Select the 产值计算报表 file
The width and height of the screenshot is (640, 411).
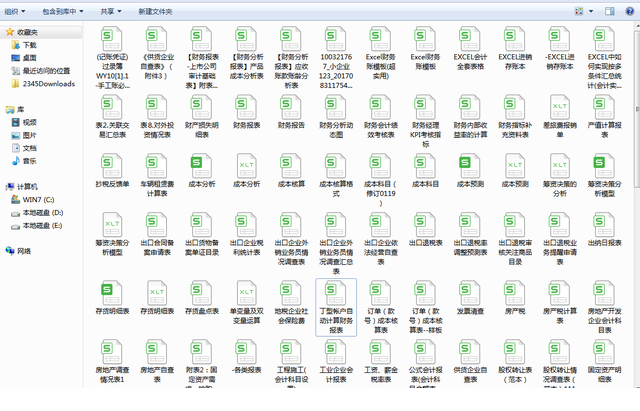604,117
